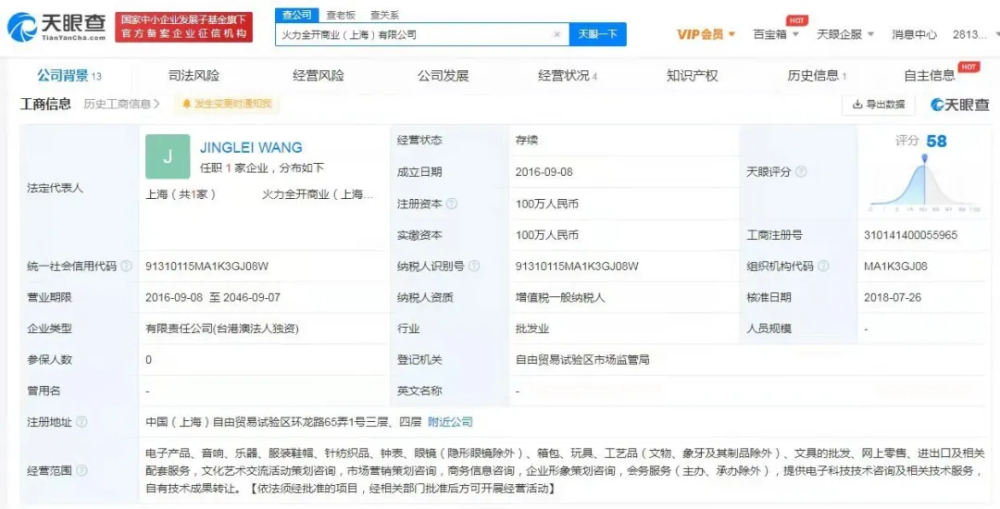This screenshot has width=1000, height=509.
Task: Switch to the 司法风险 tab
Action: 194,76
